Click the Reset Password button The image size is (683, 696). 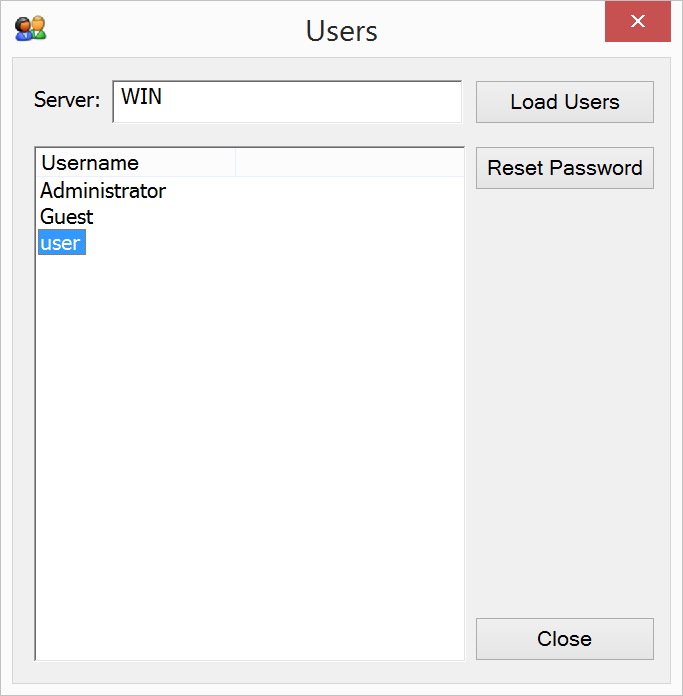(x=564, y=168)
